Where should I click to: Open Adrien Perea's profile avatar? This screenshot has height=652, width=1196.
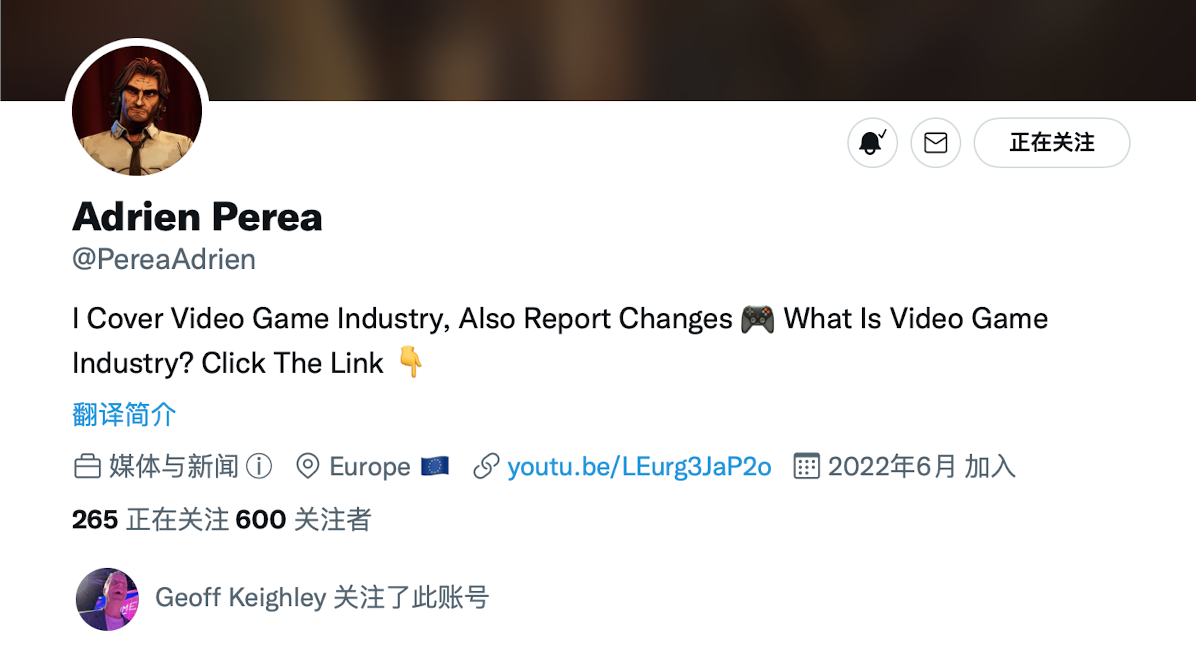(x=137, y=111)
